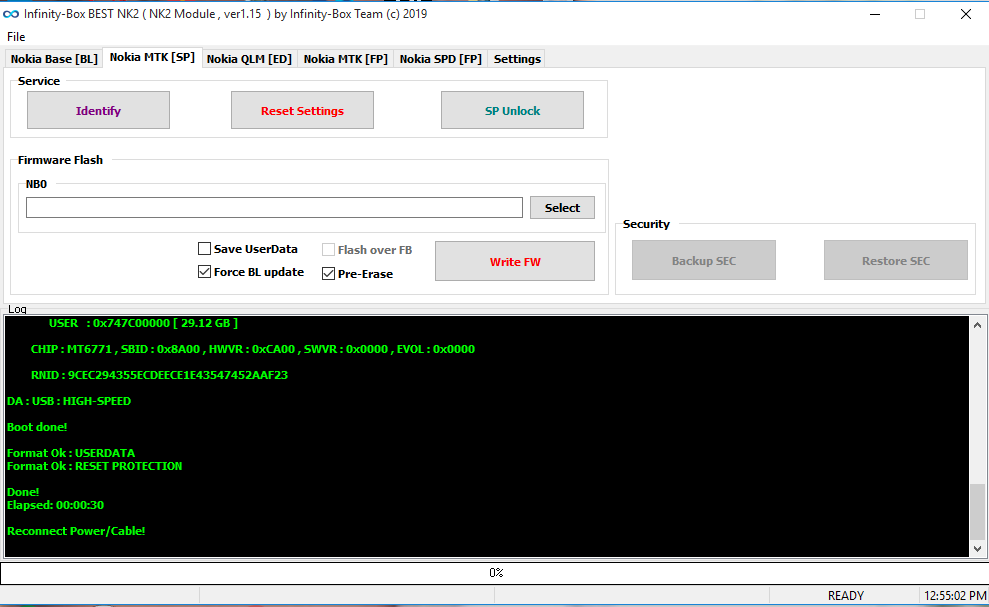Click the log vertical scrollbar thumb

(x=977, y=512)
